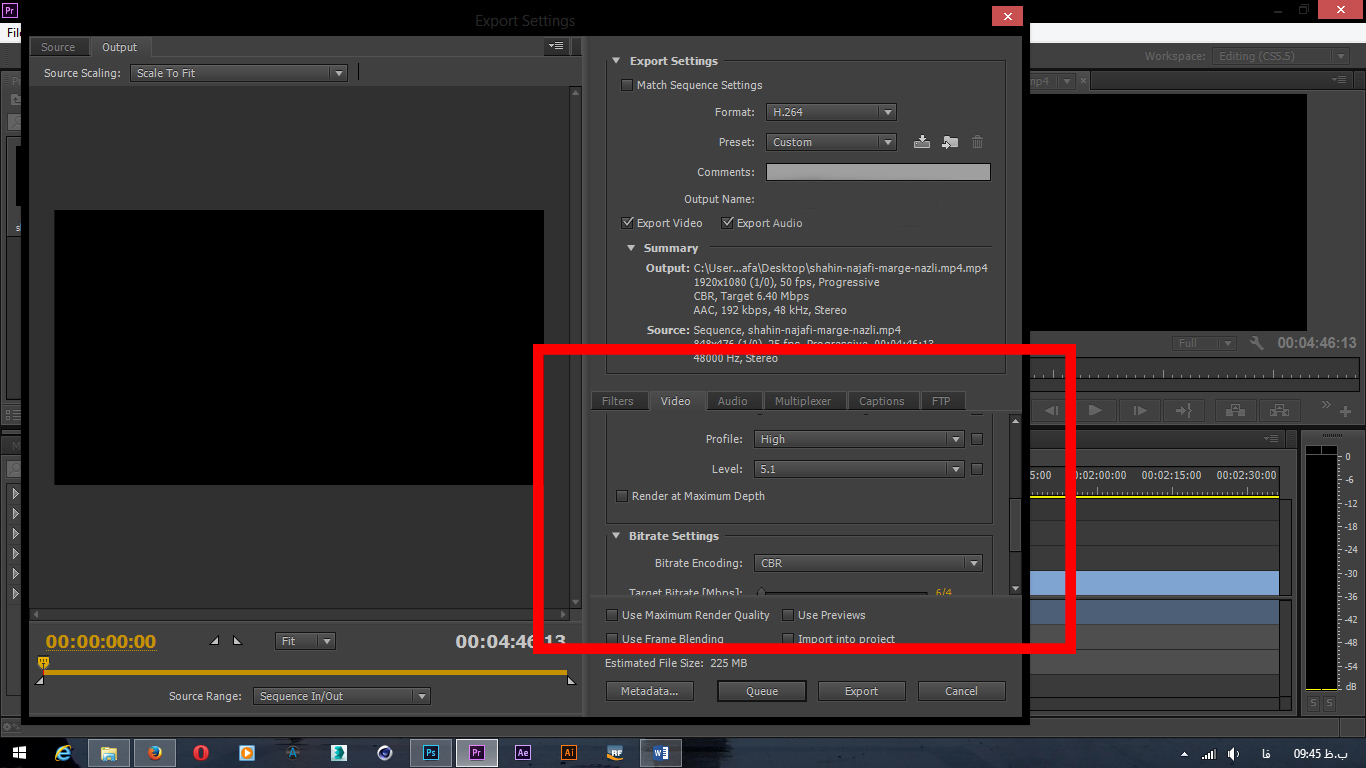Enable the Use Frame Blending checkbox
Screen dimensions: 1366x768
[612, 639]
